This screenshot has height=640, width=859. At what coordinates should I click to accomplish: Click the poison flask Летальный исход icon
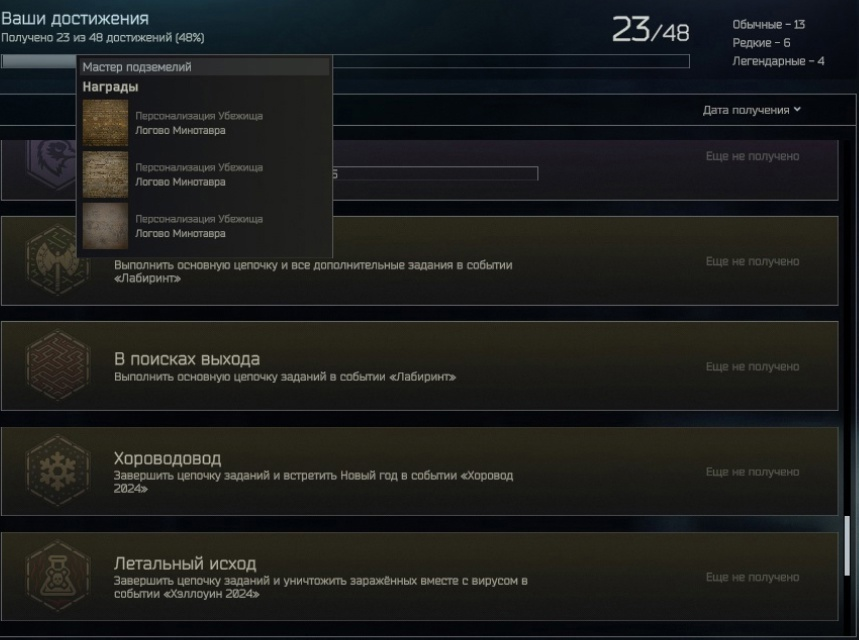pyautogui.click(x=58, y=576)
